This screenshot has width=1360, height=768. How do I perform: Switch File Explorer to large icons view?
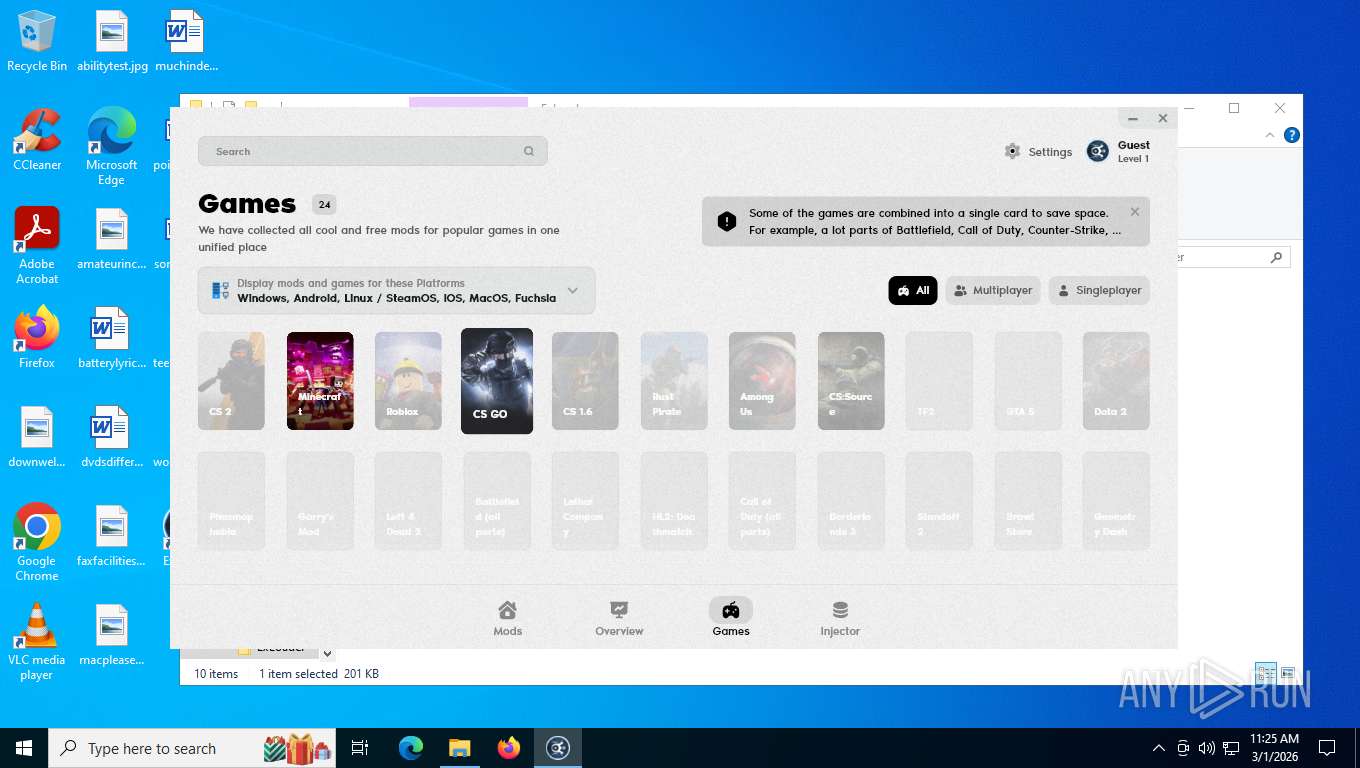[x=1288, y=673]
